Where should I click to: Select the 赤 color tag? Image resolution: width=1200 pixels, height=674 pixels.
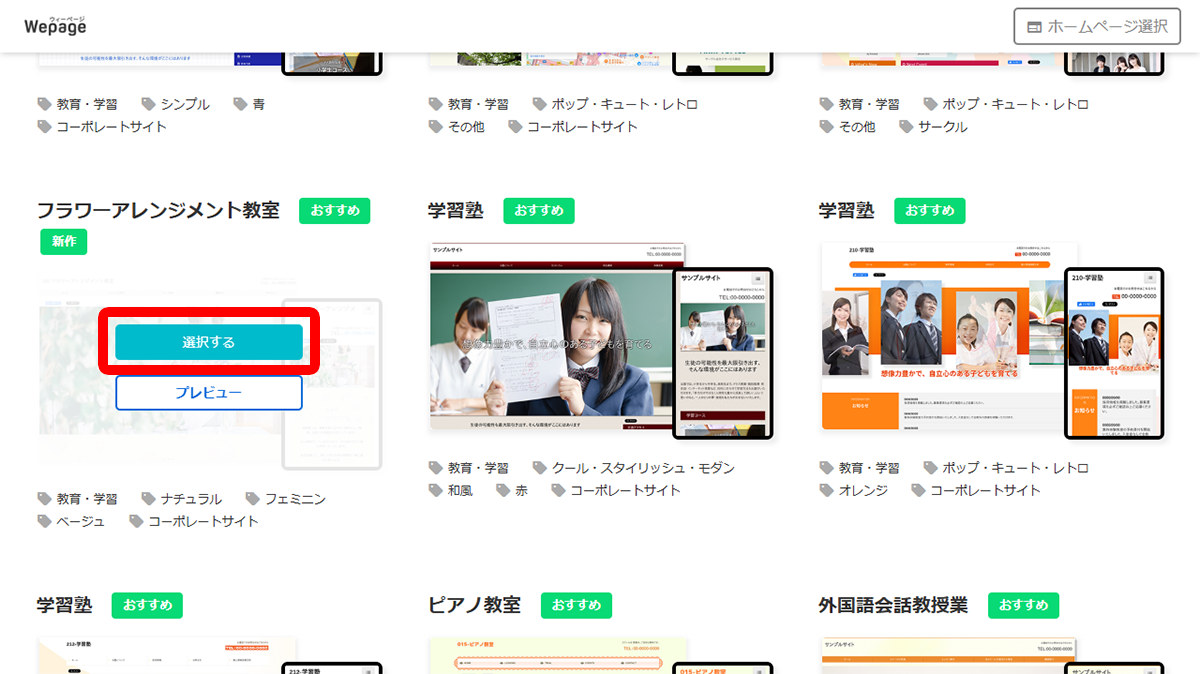coord(520,490)
